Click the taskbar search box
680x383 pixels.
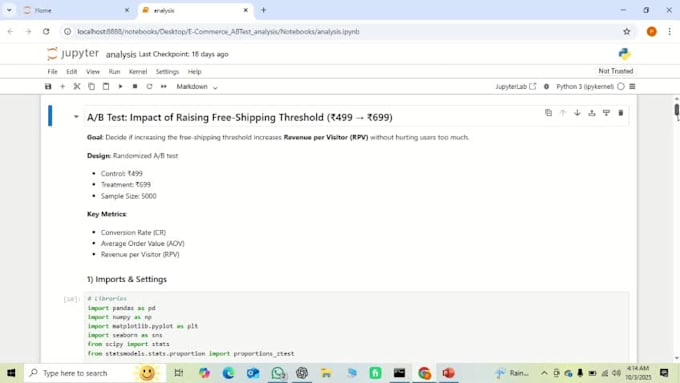pyautogui.click(x=95, y=373)
